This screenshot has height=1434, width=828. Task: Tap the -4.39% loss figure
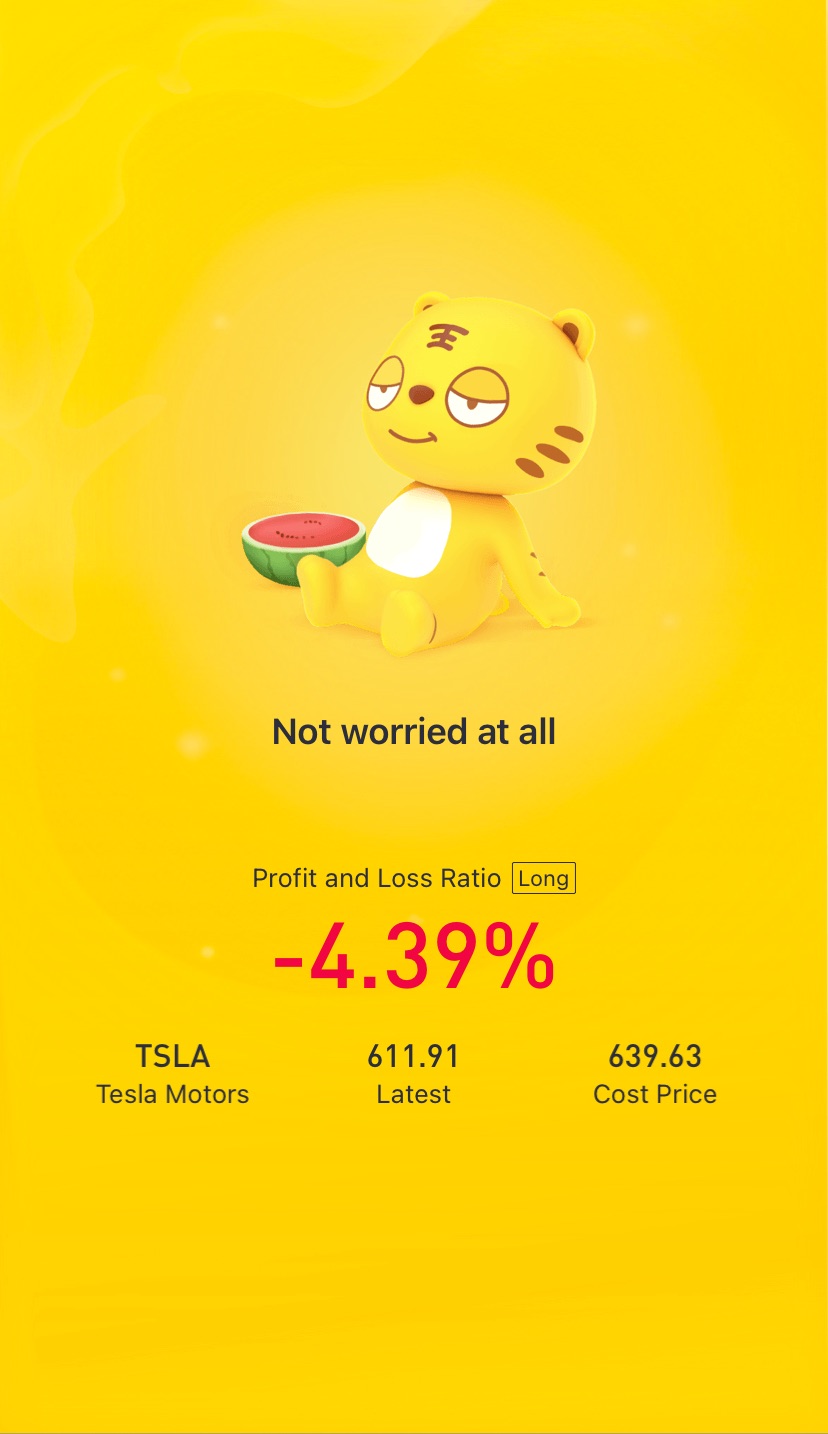(x=413, y=956)
